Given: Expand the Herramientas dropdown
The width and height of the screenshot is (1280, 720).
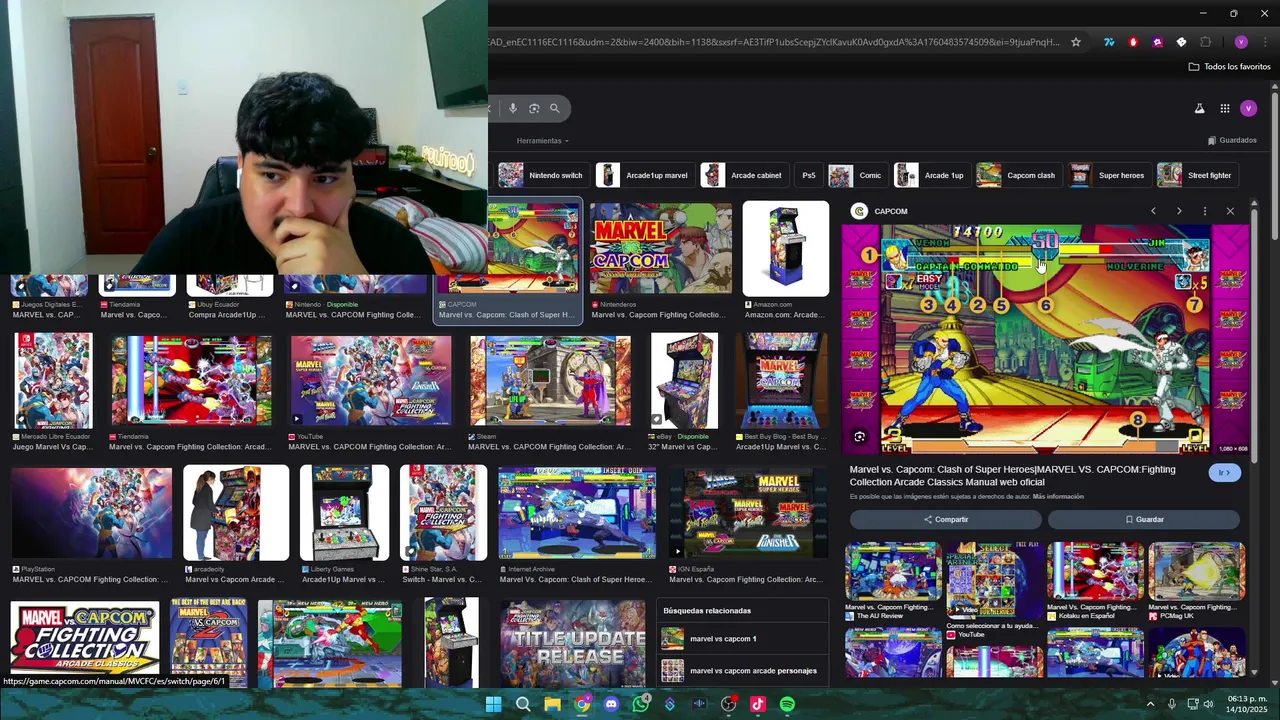Looking at the screenshot, I should [542, 141].
